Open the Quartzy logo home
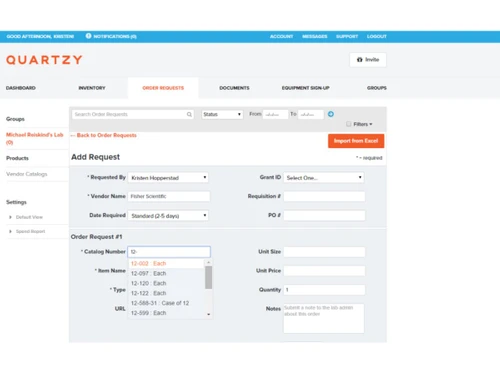500x375 pixels. tap(44, 60)
